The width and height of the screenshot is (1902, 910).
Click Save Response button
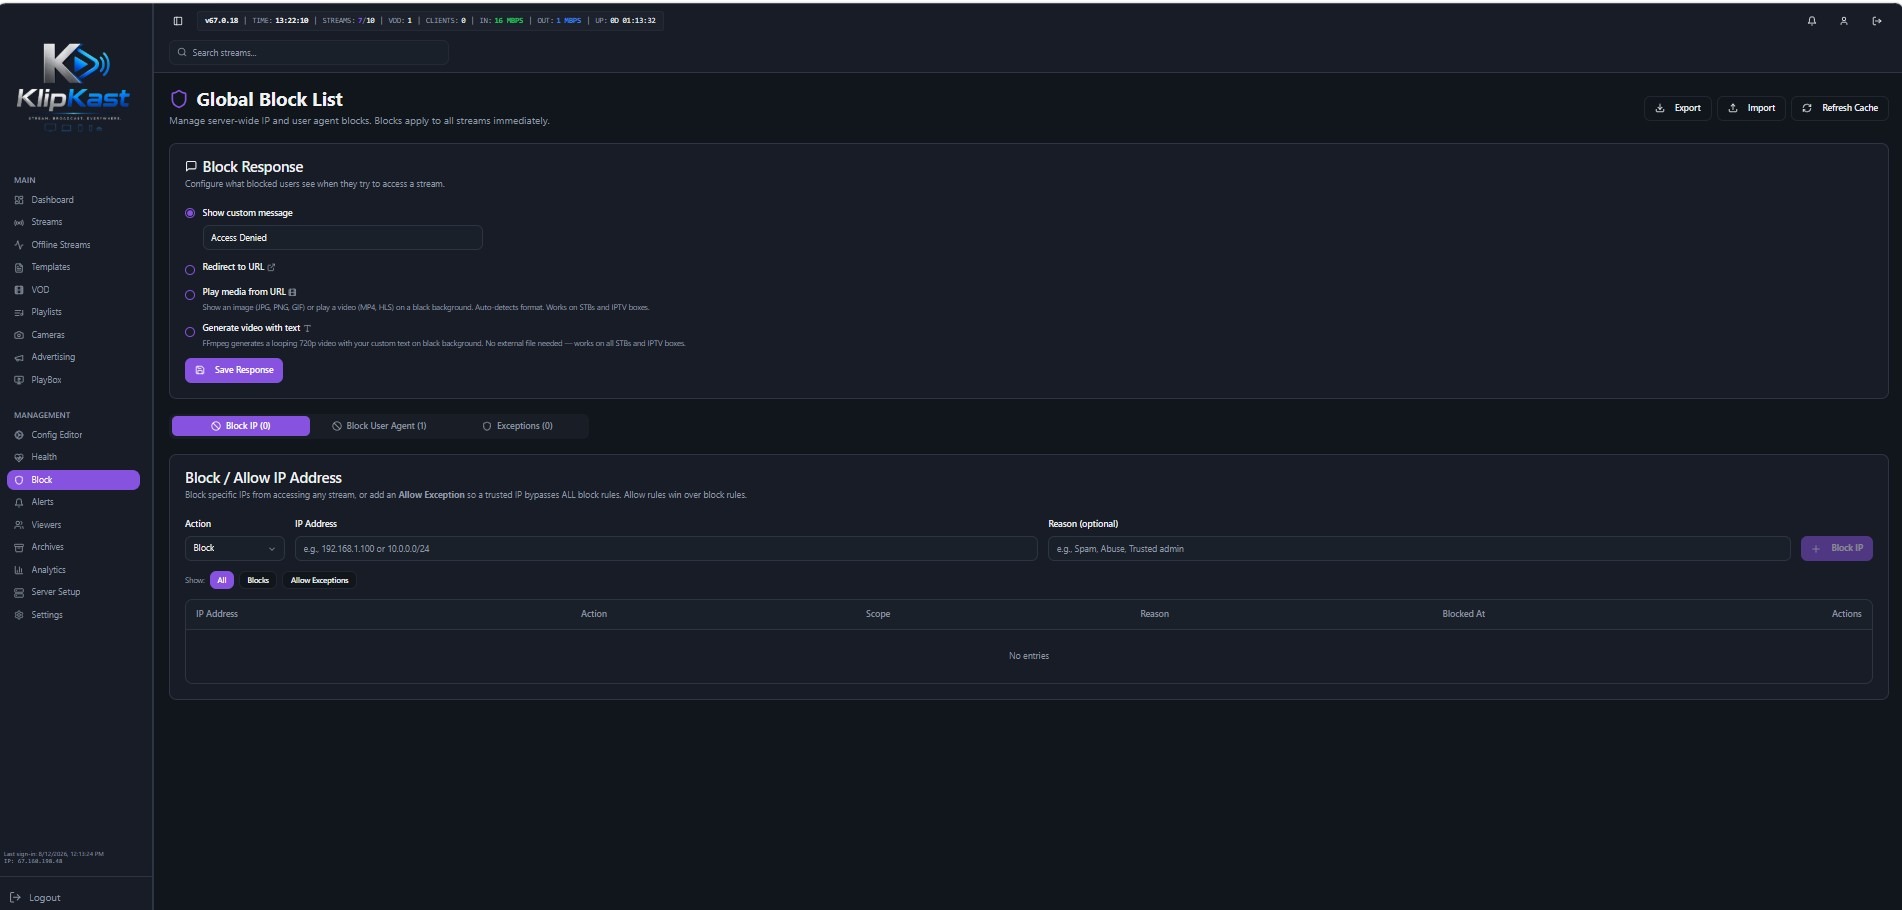234,370
